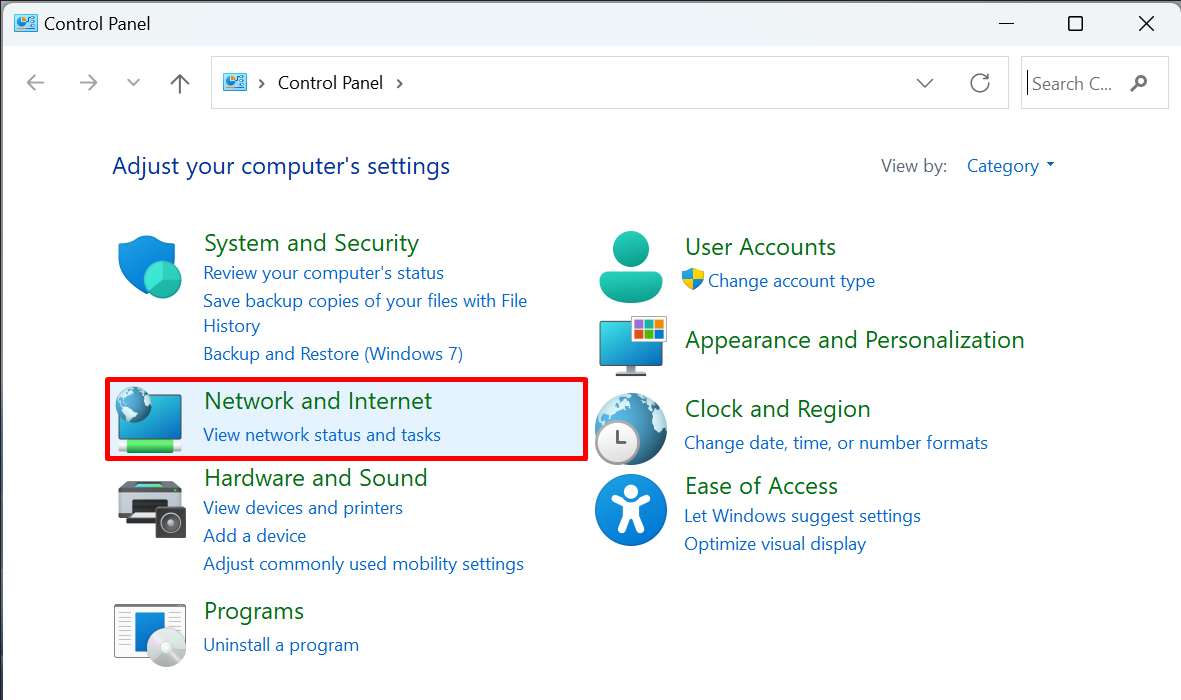Click the Appearance and Personalization monitor icon

pos(633,344)
